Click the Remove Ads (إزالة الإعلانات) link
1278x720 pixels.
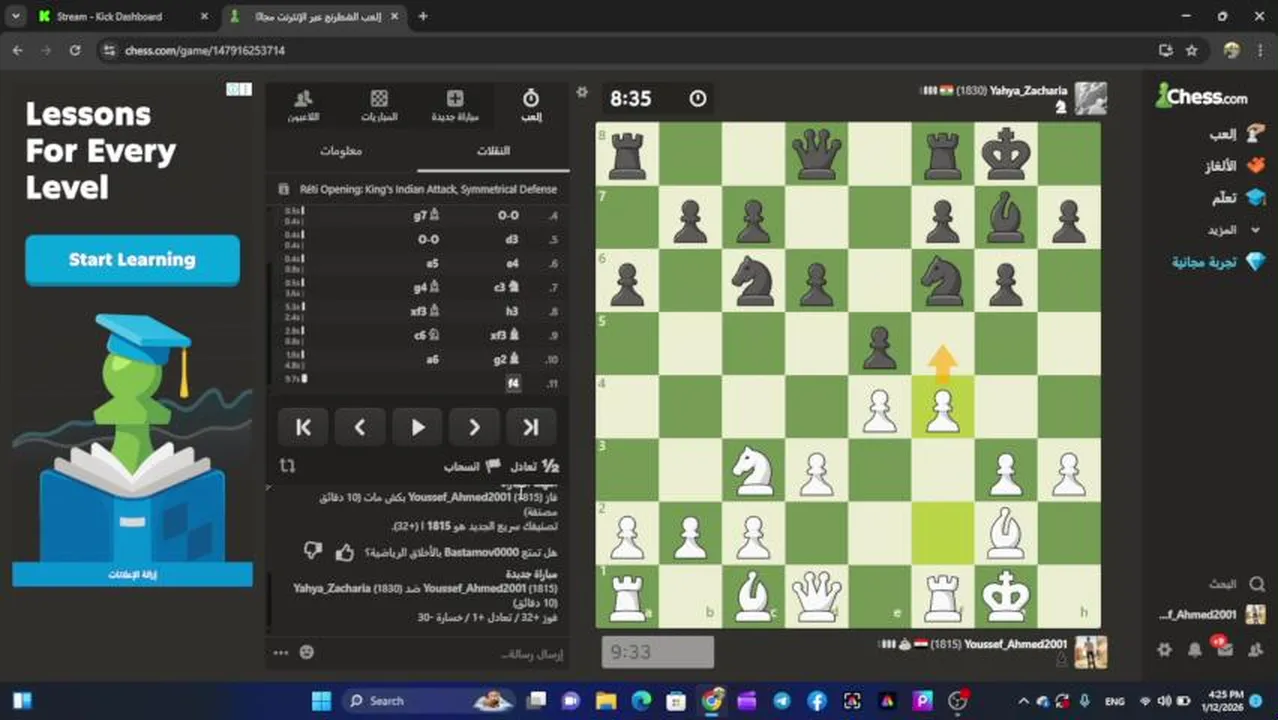coord(132,575)
